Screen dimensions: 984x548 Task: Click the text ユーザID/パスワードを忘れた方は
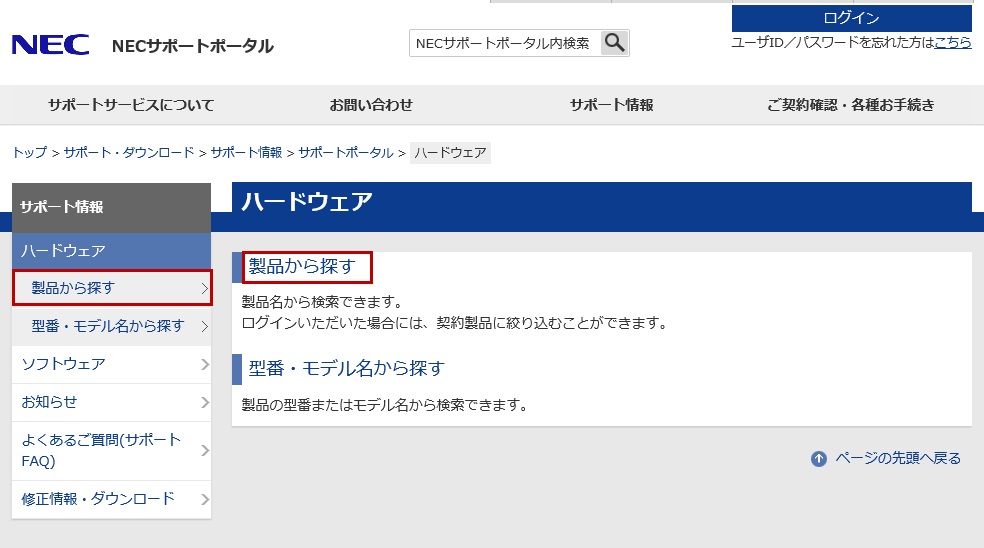(833, 42)
